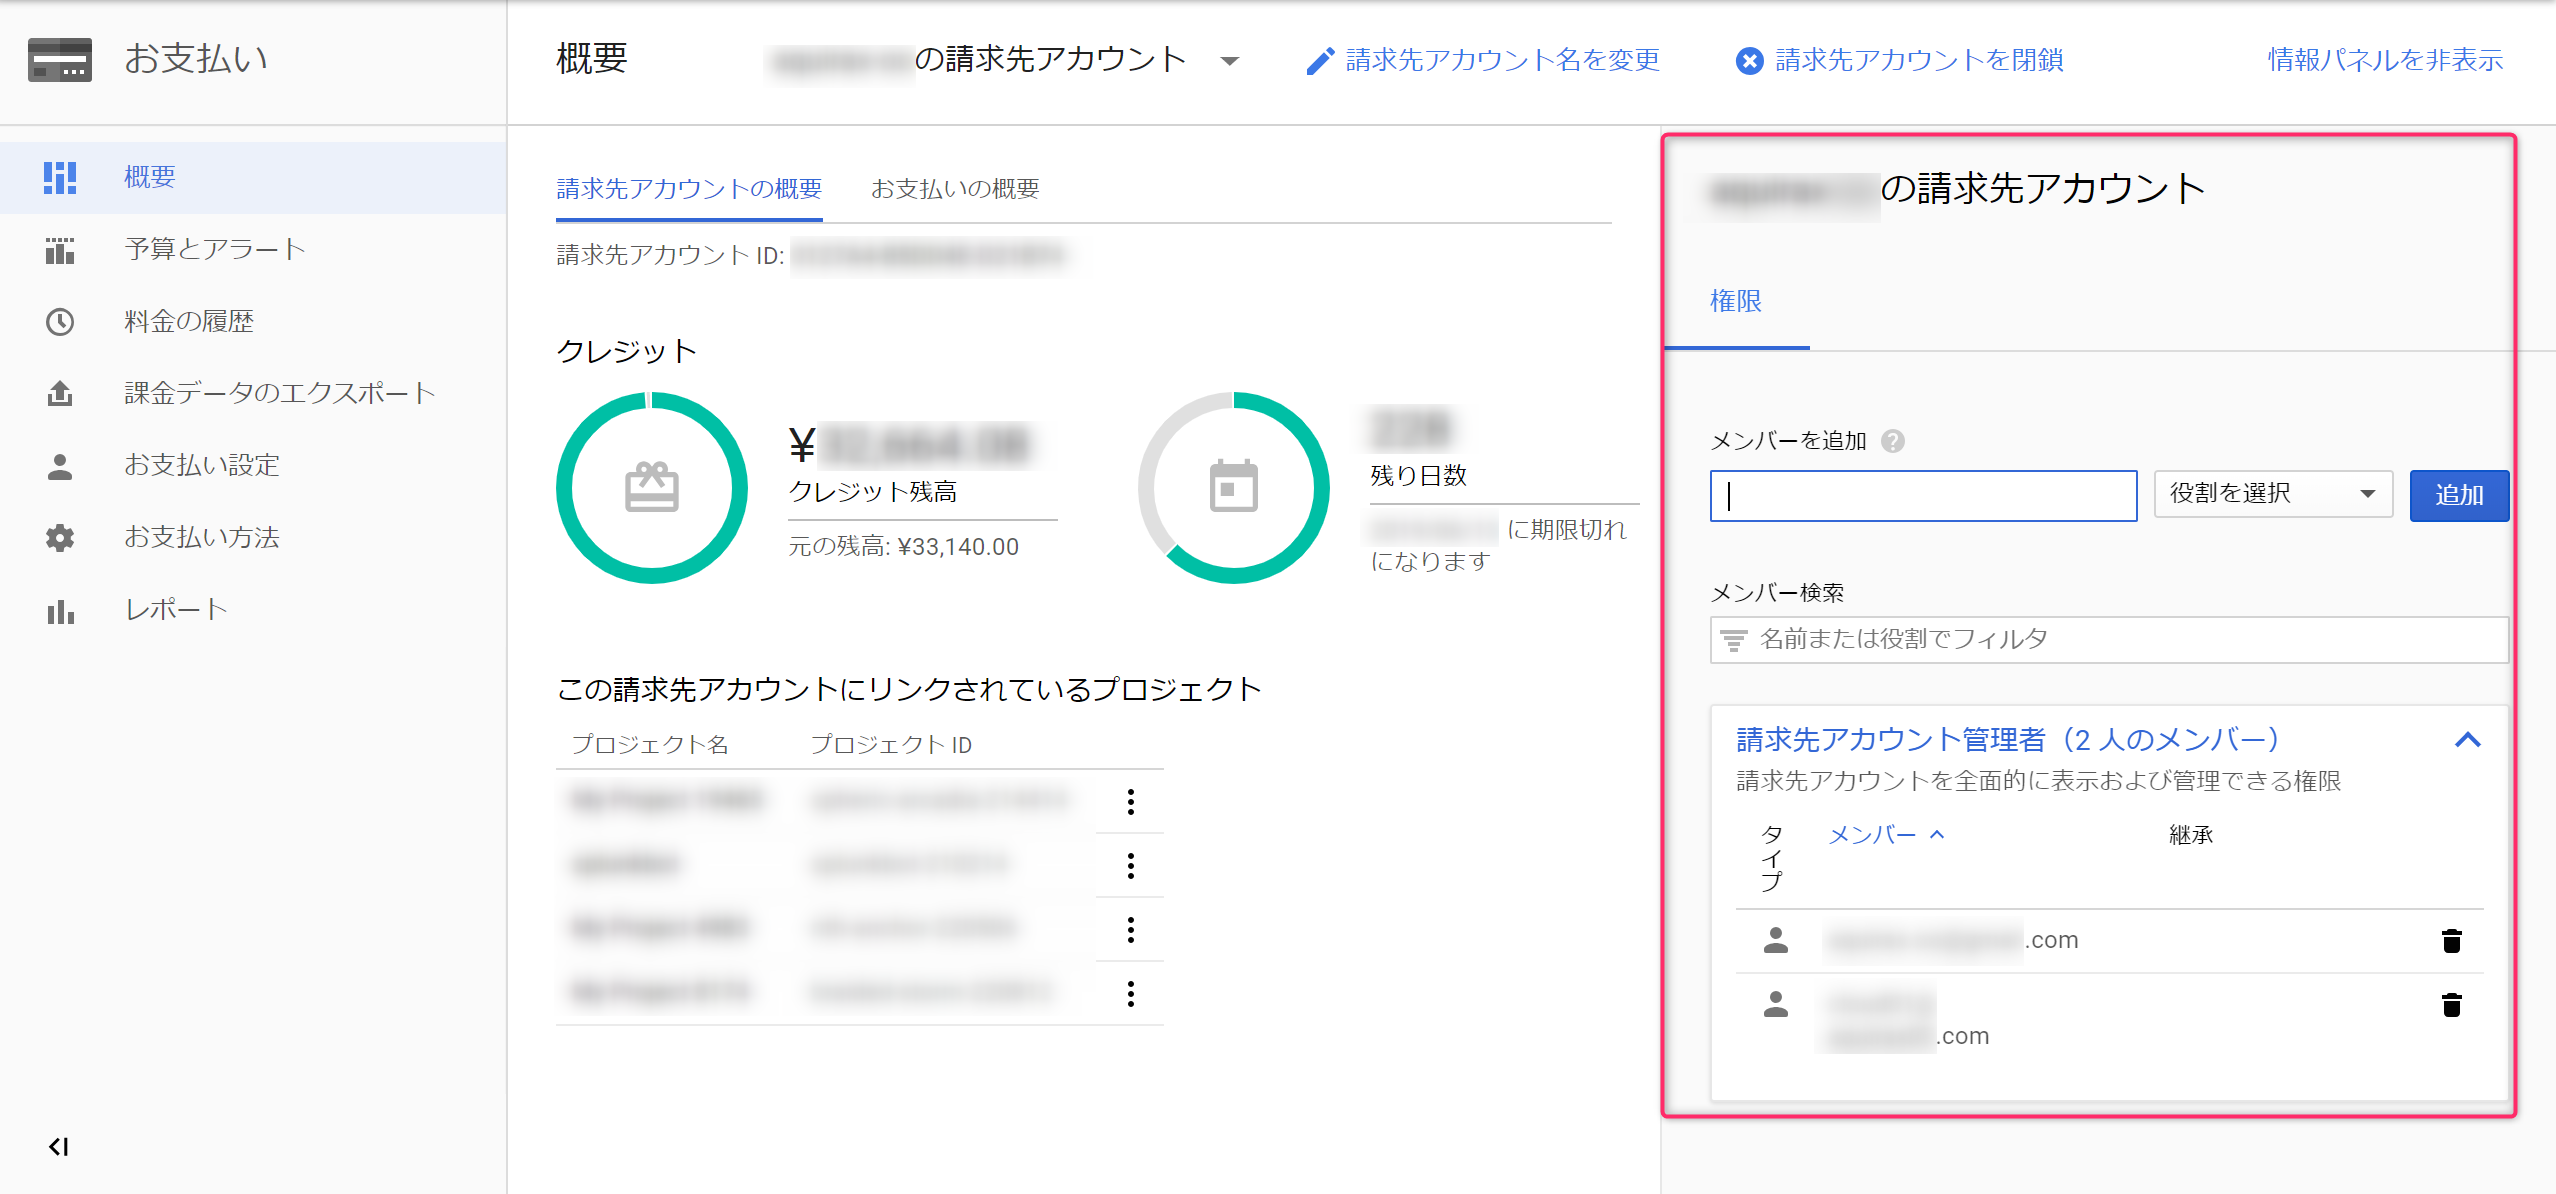Viewport: 2556px width, 1194px height.
Task: Collapse the 請求先アカウント管理者 section chevron
Action: 2468,740
